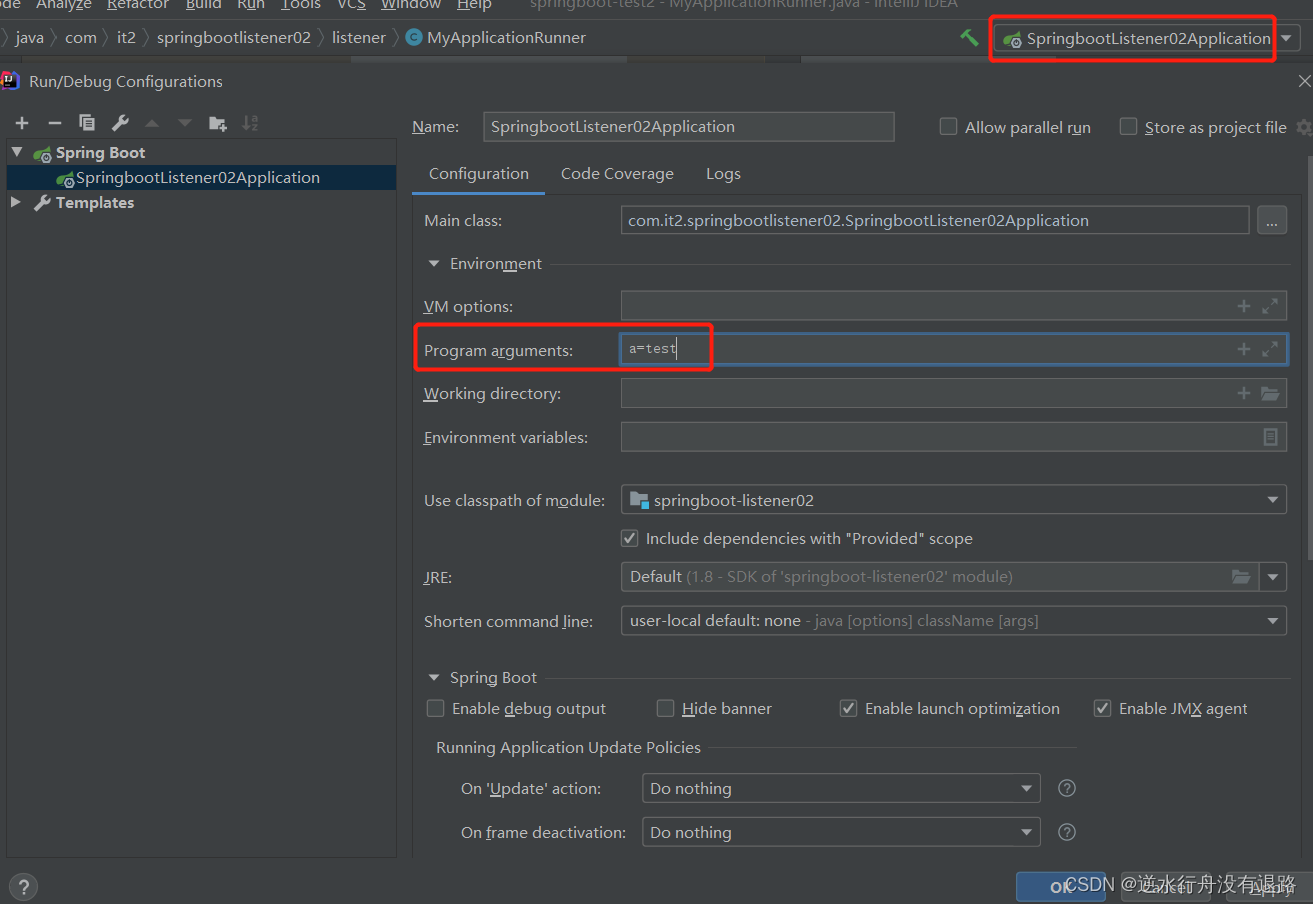Remove selected configuration with minus icon
Viewport: 1313px width, 904px height.
coord(55,123)
